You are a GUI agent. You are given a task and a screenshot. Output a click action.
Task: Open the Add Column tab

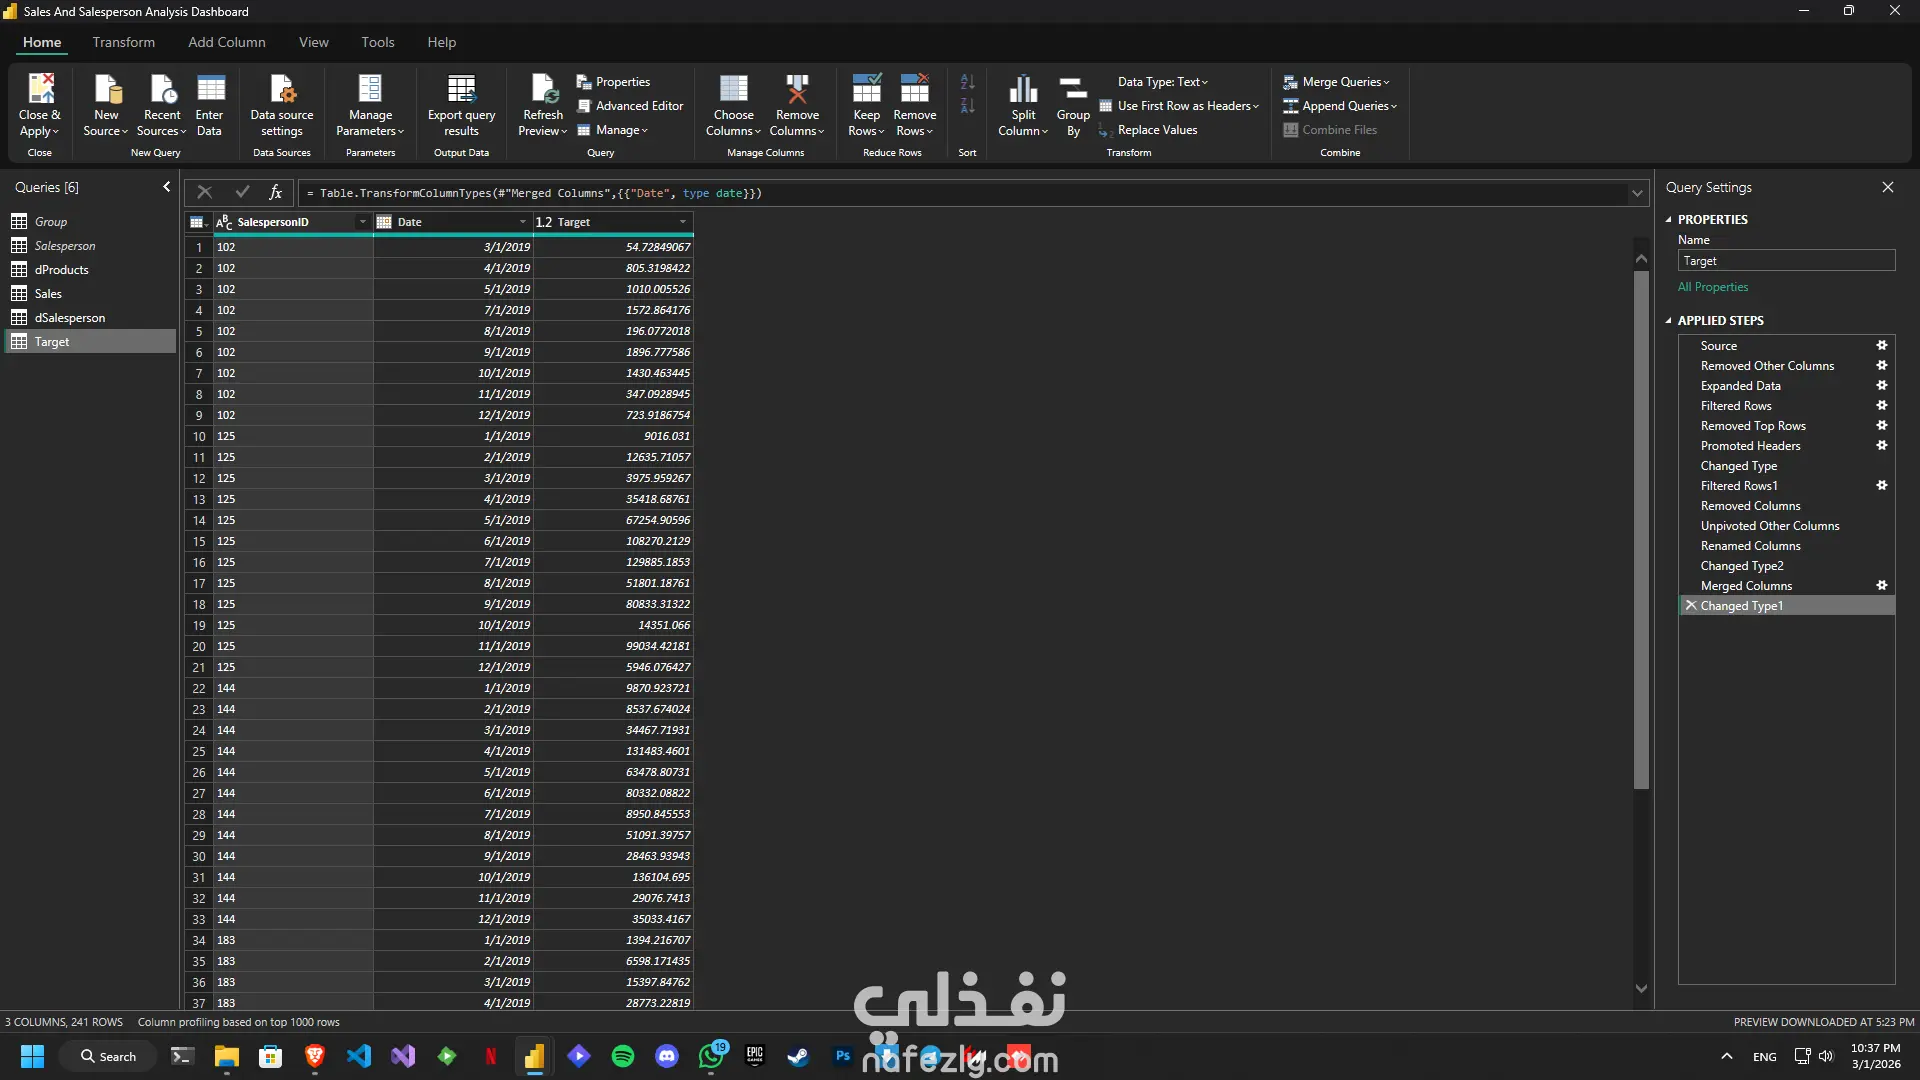click(227, 42)
